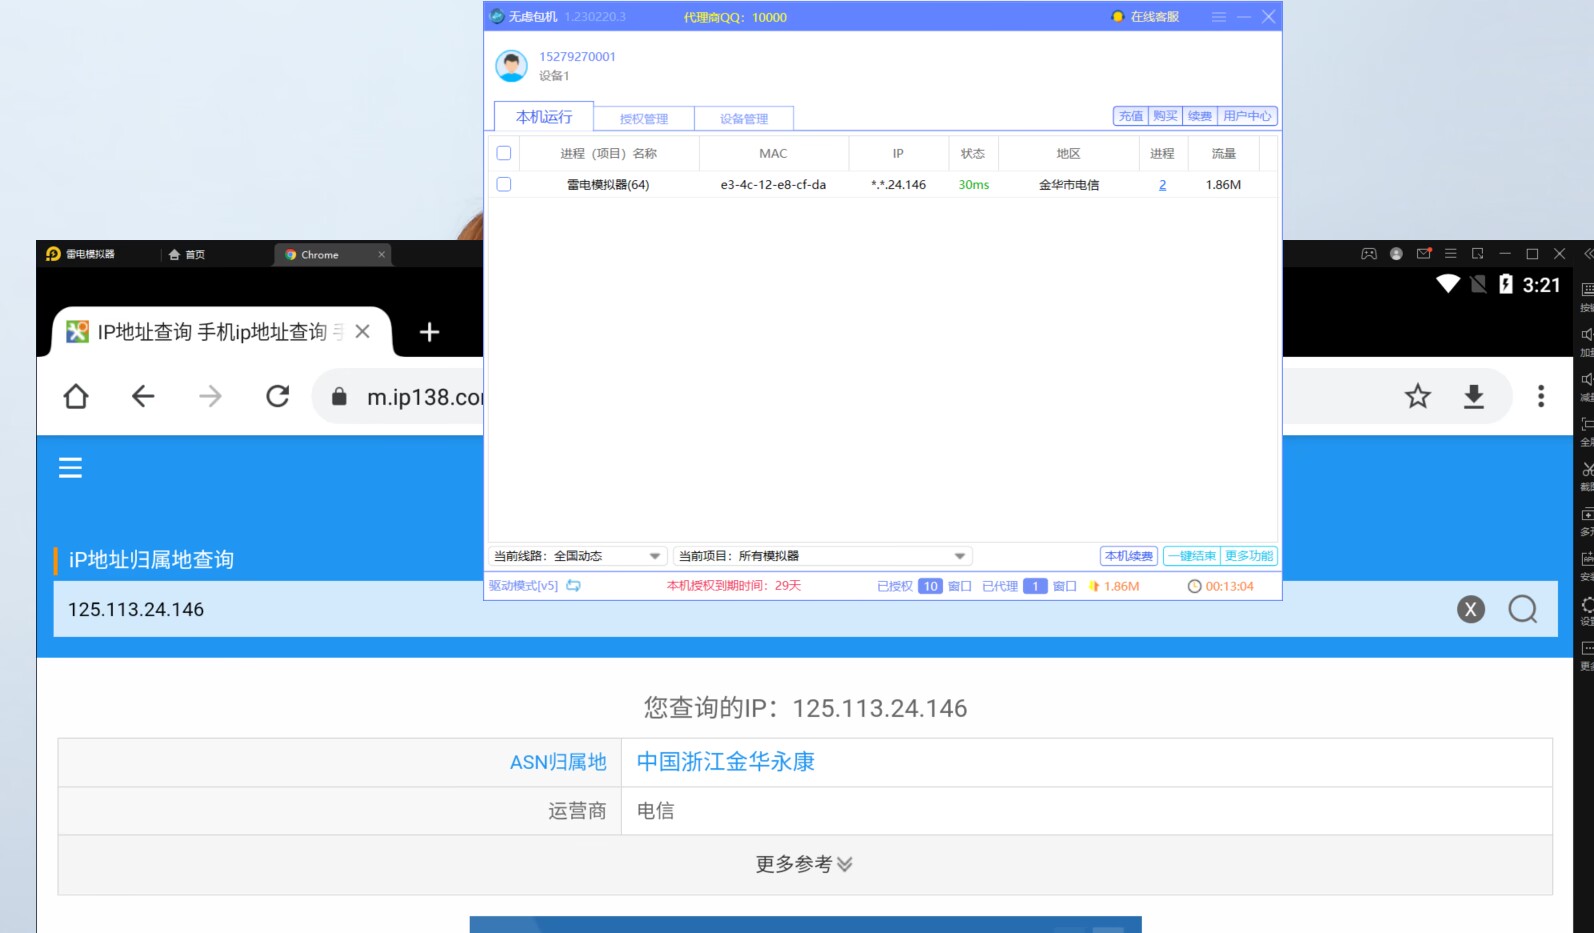Image resolution: width=1594 pixels, height=933 pixels.
Task: Click the 已代理 1 count badge
Action: point(1035,586)
